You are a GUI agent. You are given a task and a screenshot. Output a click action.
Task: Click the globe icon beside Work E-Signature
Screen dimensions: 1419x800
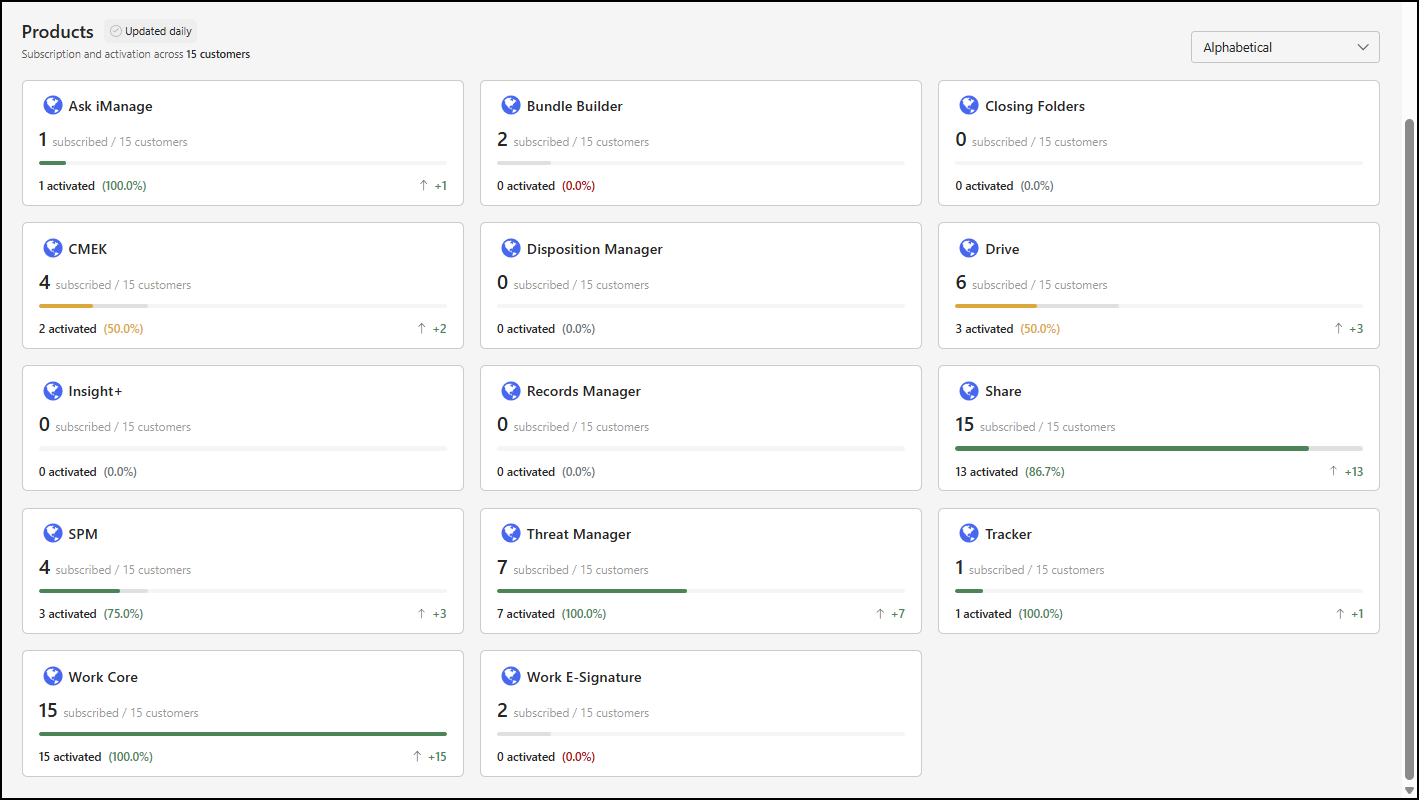511,676
